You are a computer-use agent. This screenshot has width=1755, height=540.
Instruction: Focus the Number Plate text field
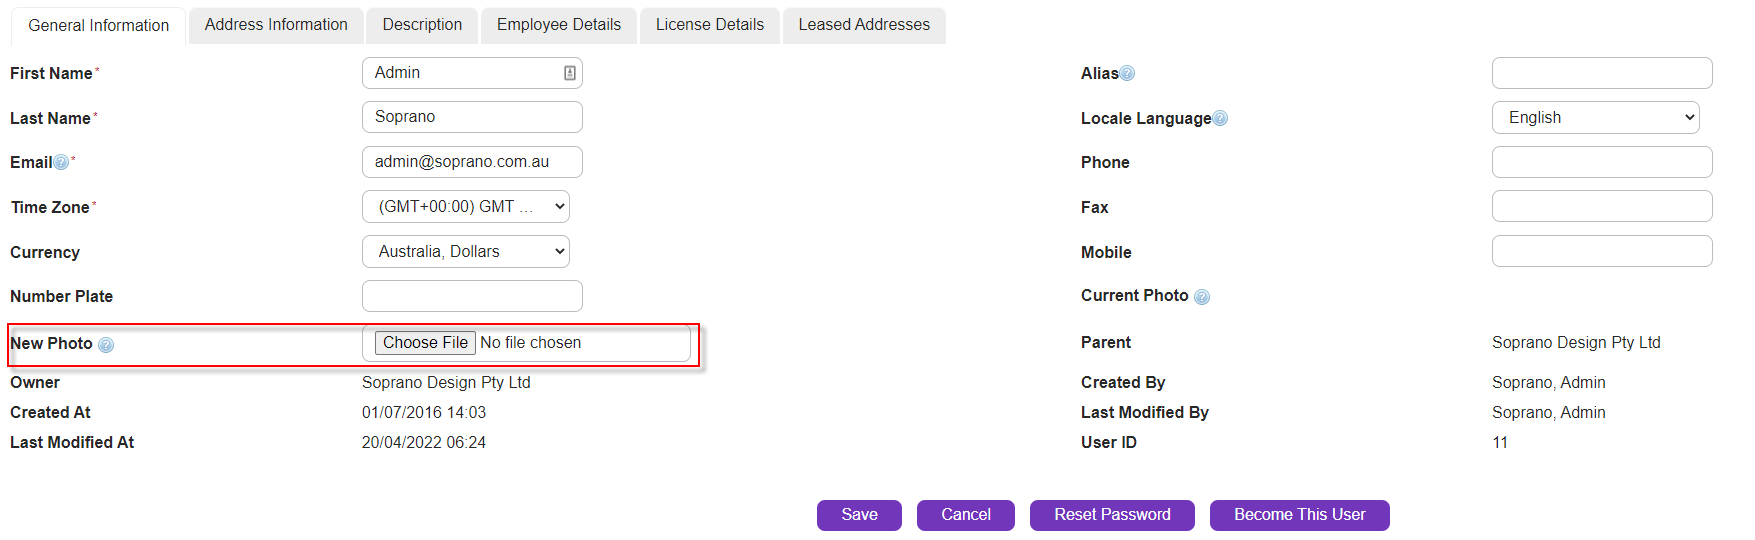pos(472,296)
